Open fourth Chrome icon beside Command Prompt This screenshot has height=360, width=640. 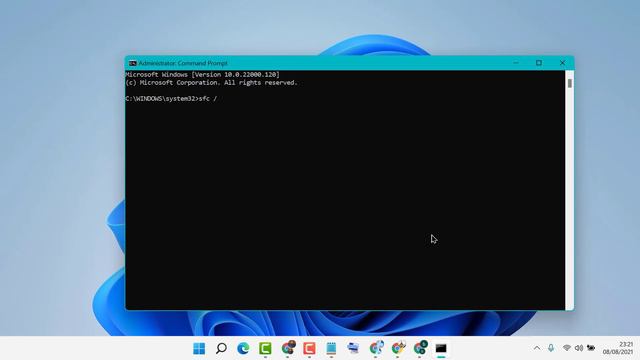pyautogui.click(x=420, y=347)
